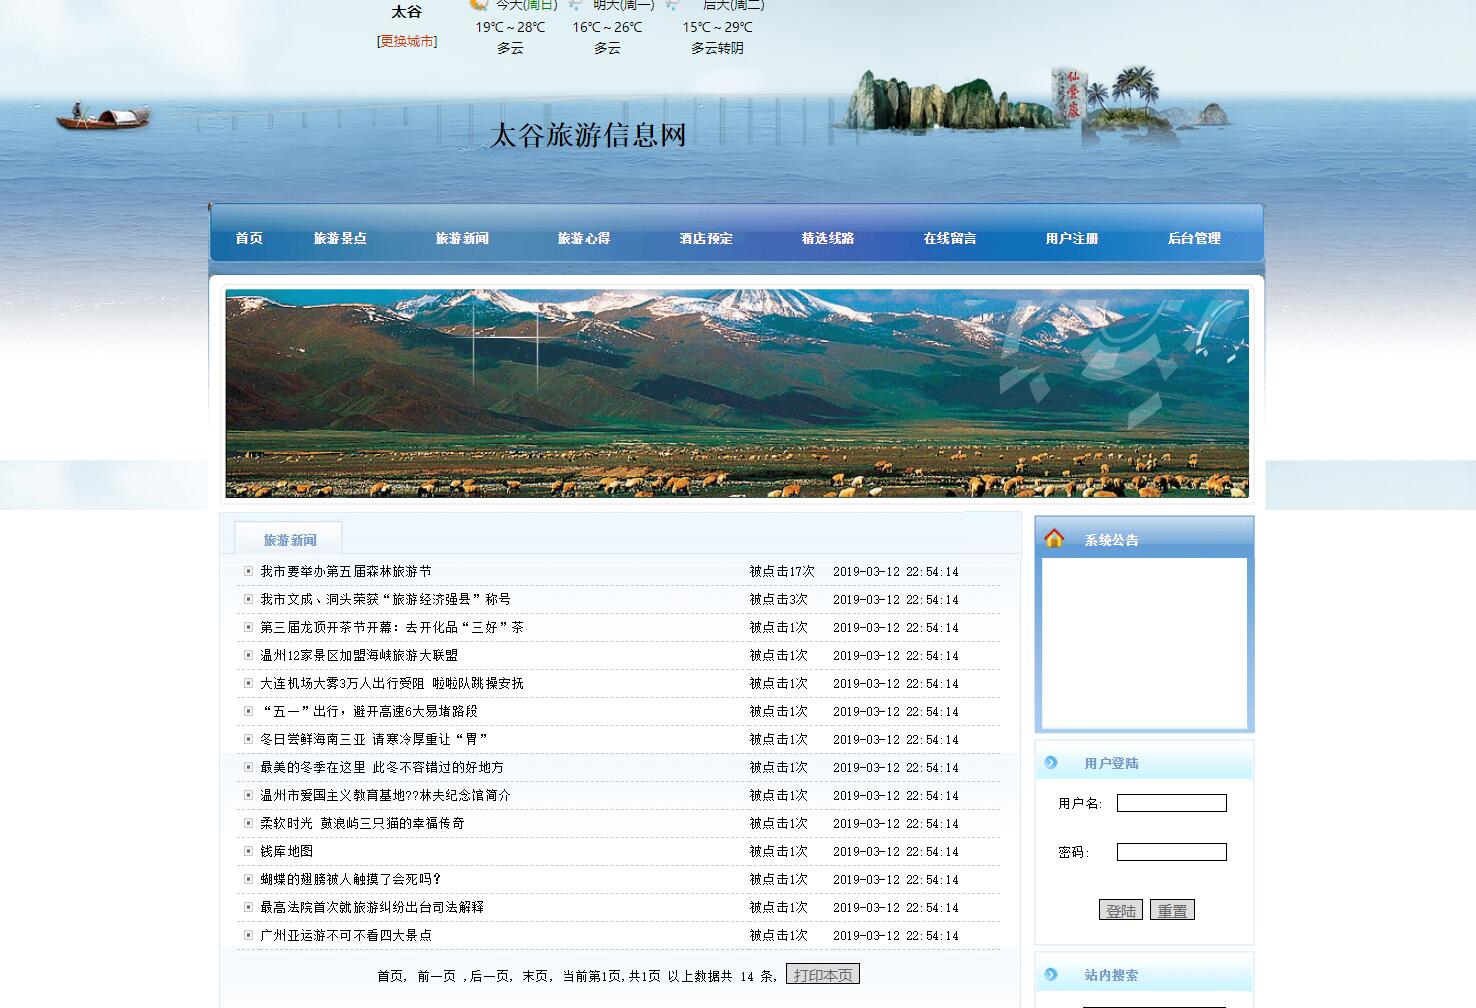Click the blue arrow icon beside 站内搜索
Image resolution: width=1476 pixels, height=1008 pixels.
(1050, 974)
